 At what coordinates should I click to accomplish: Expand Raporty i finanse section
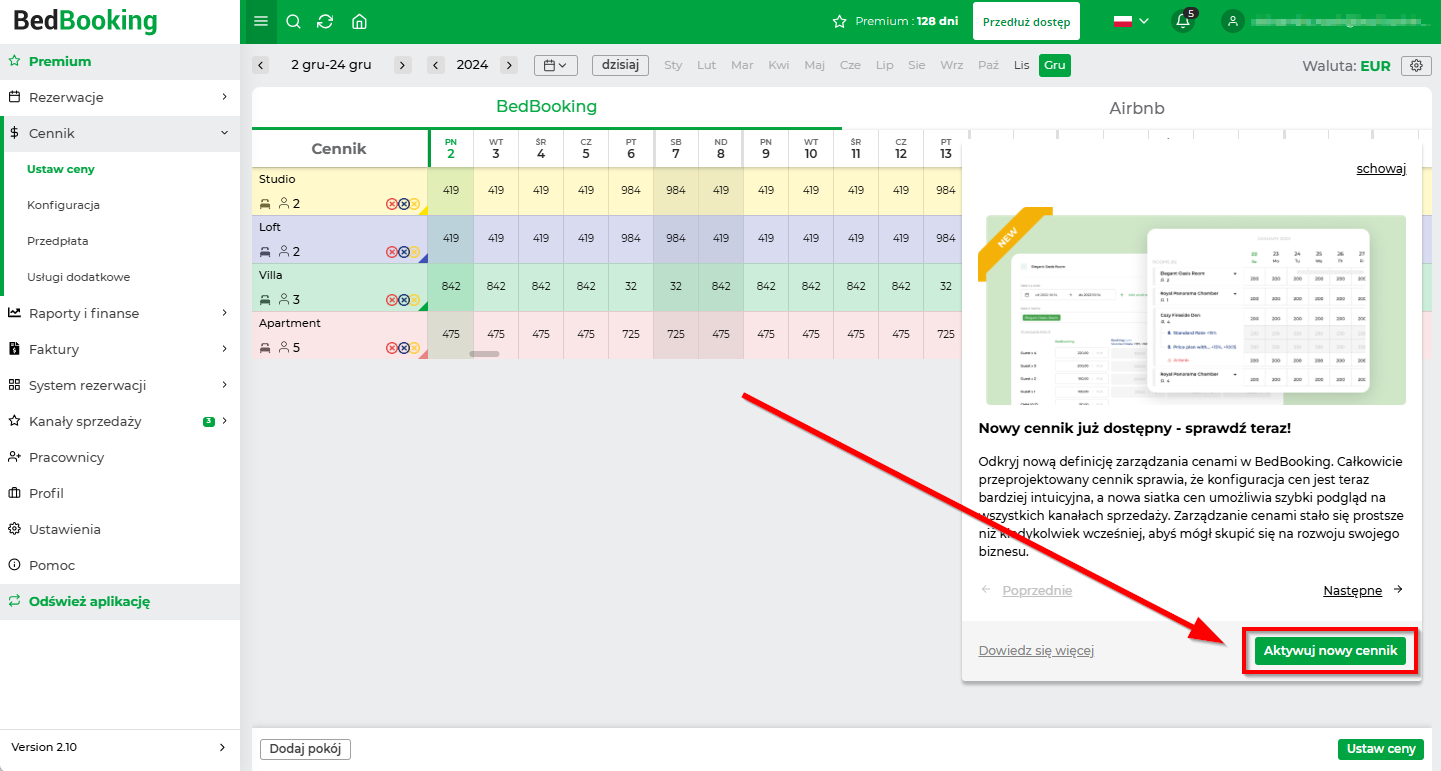120,313
